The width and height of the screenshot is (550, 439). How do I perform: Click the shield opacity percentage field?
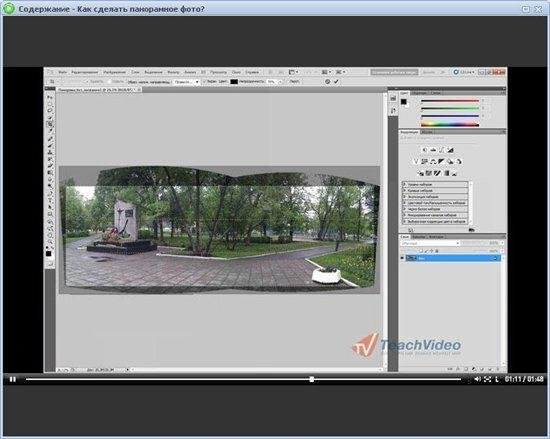pos(272,82)
